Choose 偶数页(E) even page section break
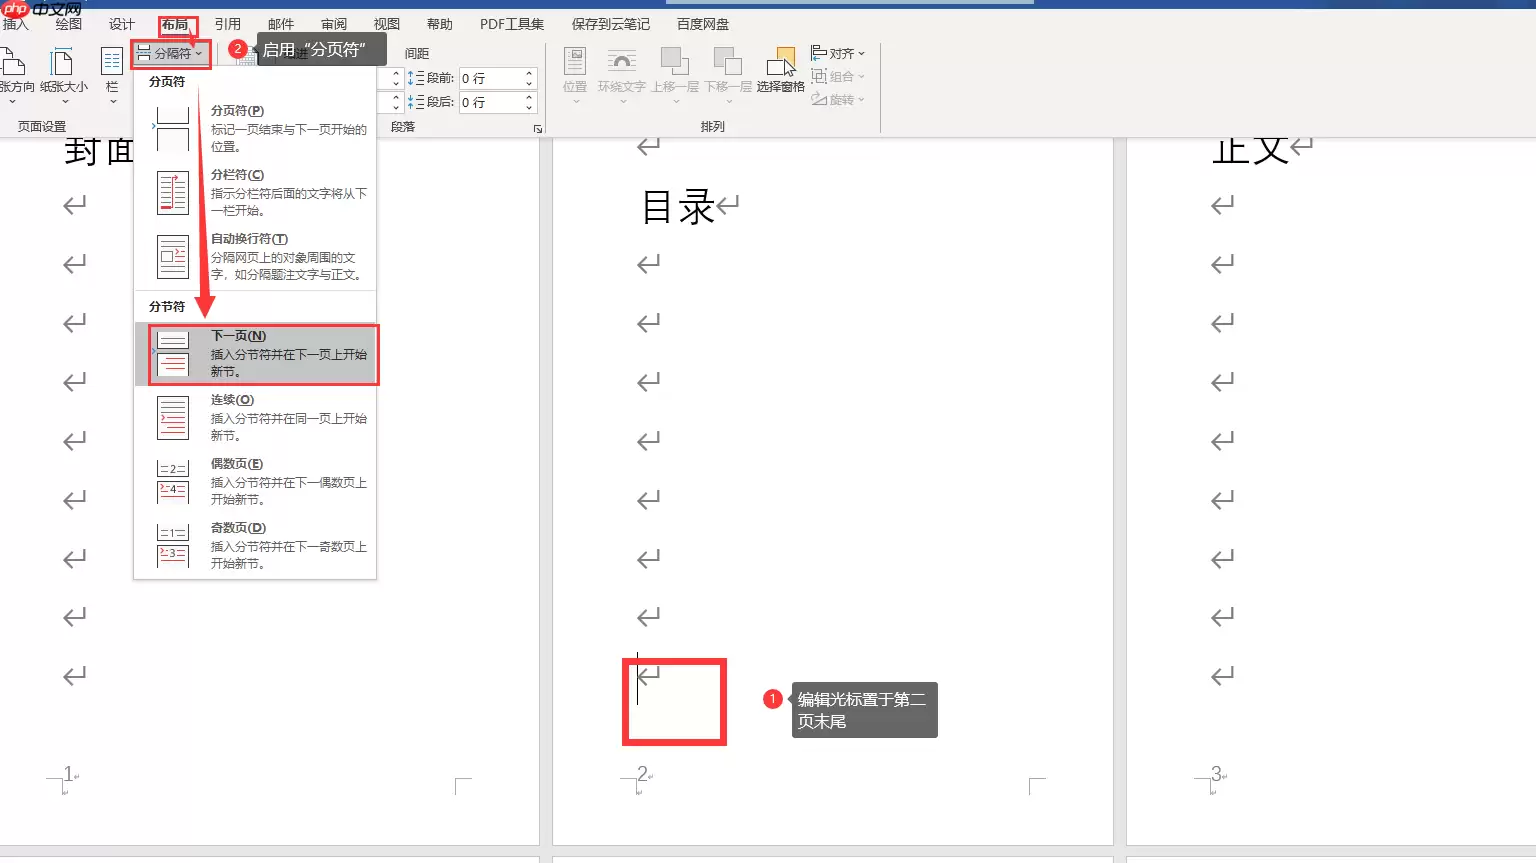Image resolution: width=1536 pixels, height=863 pixels. 255,481
